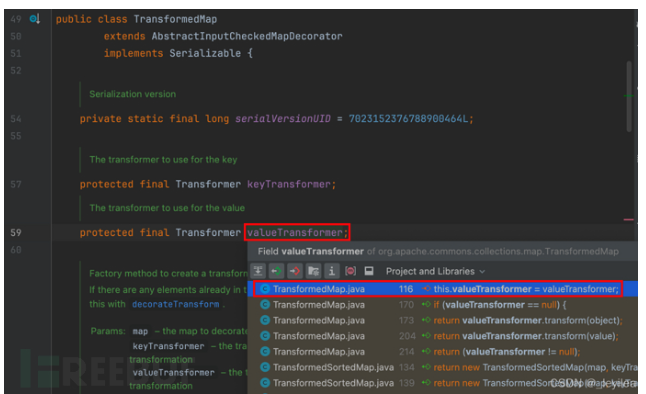Open the Project and Libraries scope dropdown

[435, 271]
